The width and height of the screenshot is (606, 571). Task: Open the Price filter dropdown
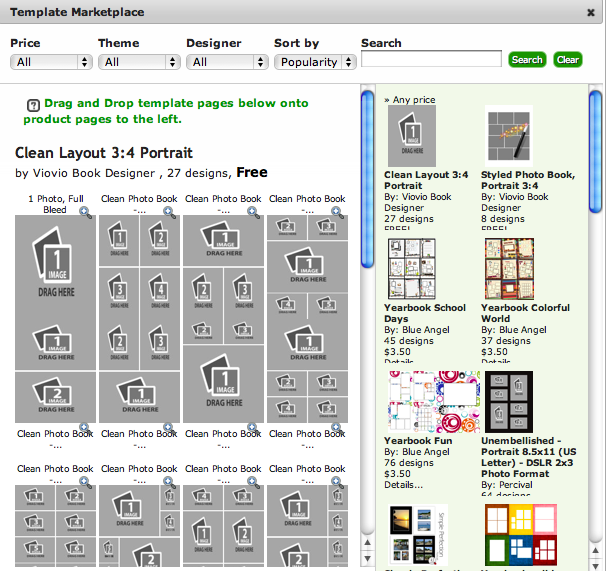click(51, 62)
